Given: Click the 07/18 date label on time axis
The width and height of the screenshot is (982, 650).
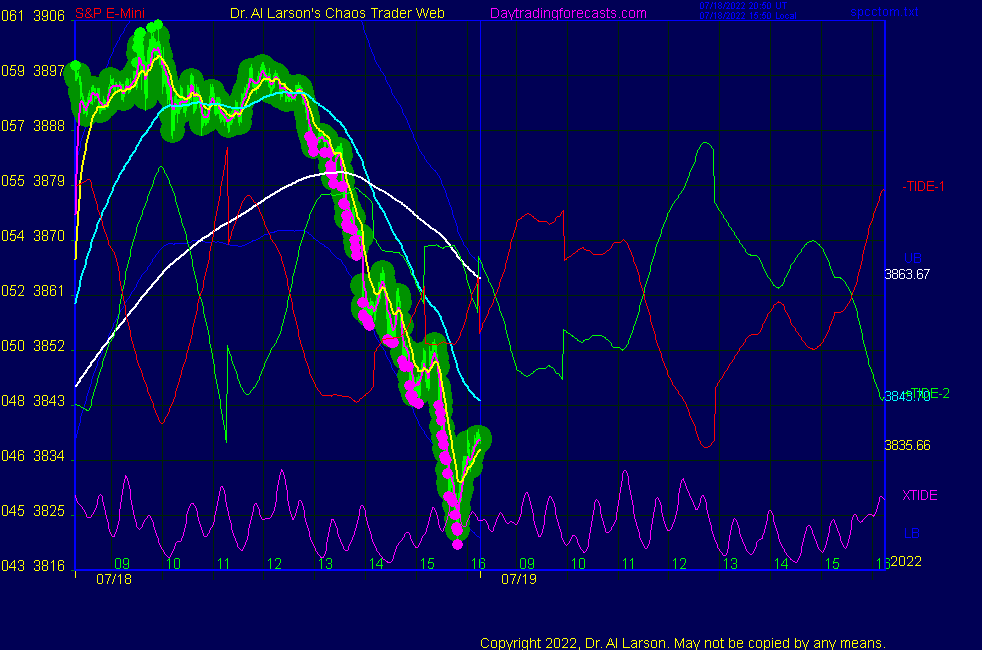Looking at the screenshot, I should tap(114, 579).
